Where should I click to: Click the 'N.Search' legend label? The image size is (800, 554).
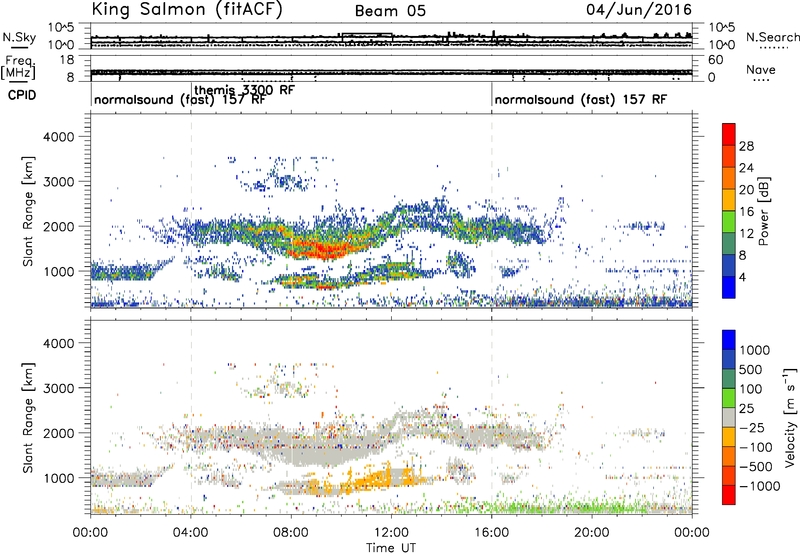[x=772, y=37]
